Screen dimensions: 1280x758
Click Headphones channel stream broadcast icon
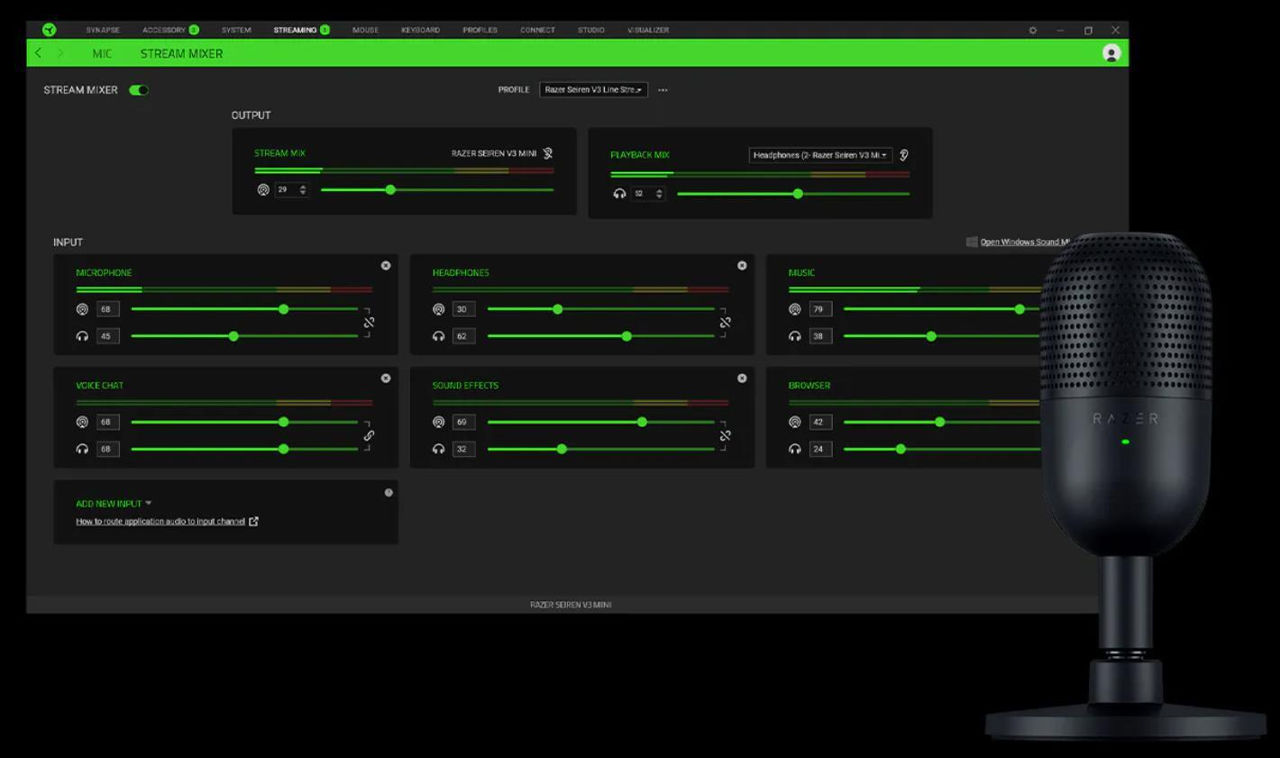(x=438, y=309)
